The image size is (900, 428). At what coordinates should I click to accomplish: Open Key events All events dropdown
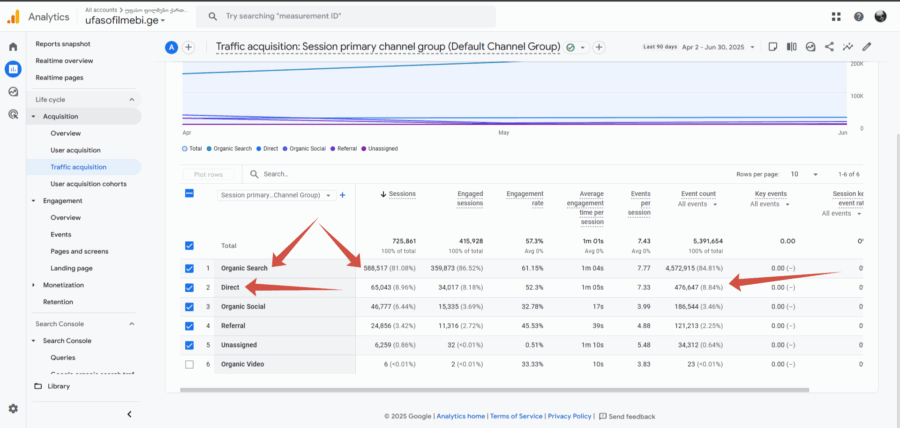(x=770, y=204)
